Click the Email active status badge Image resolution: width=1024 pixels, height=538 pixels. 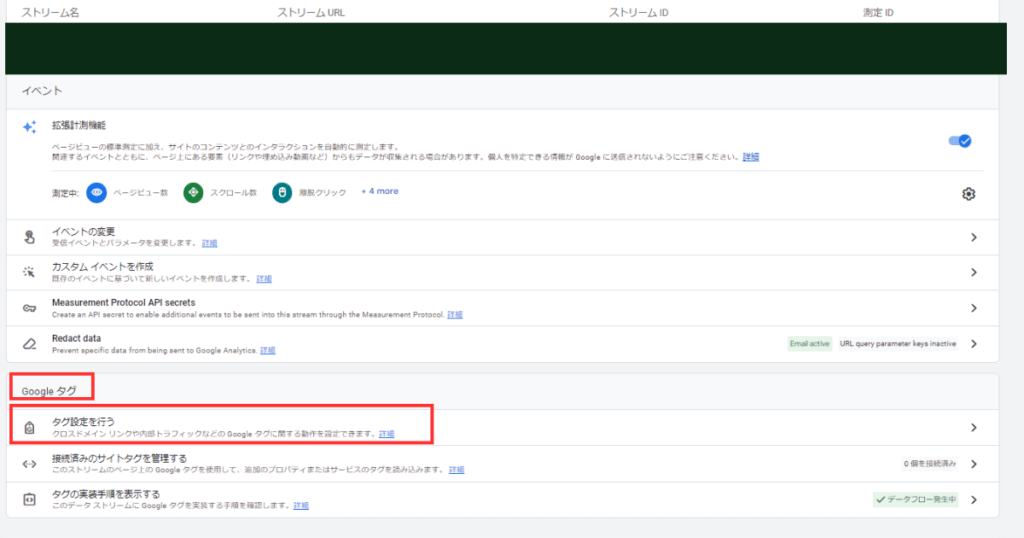tap(810, 343)
